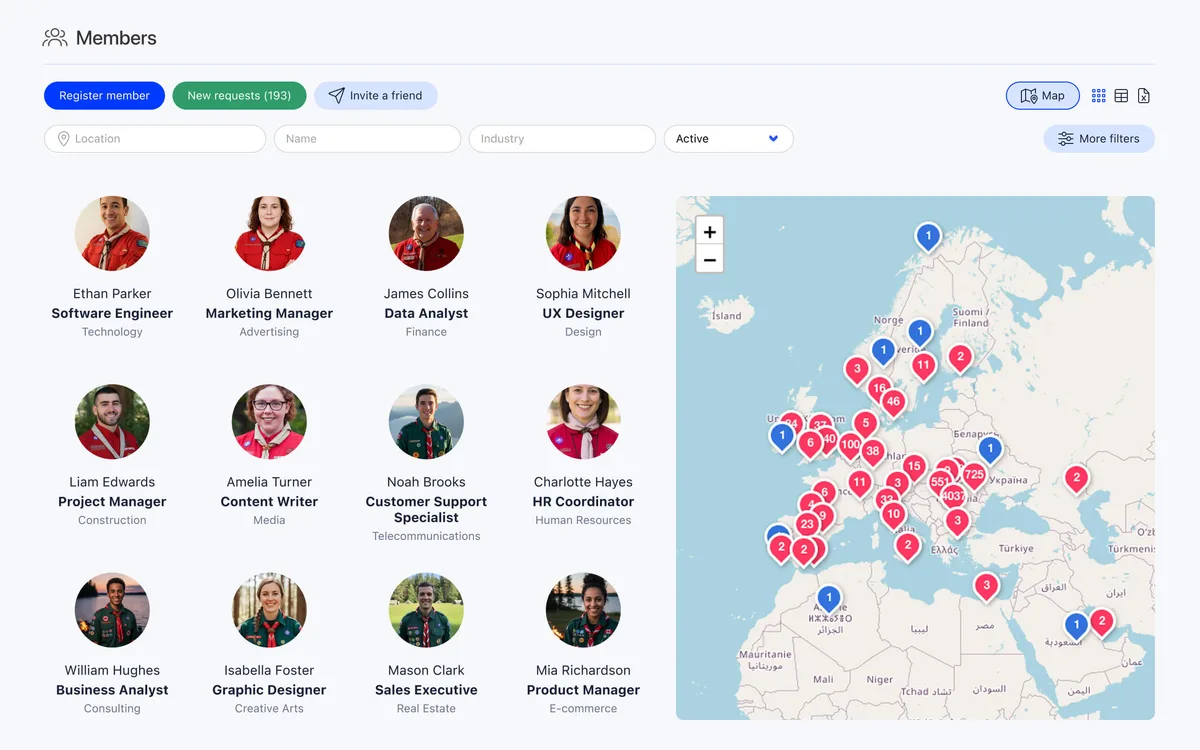Click the Name search field
Image resolution: width=1200 pixels, height=750 pixels.
(x=366, y=138)
